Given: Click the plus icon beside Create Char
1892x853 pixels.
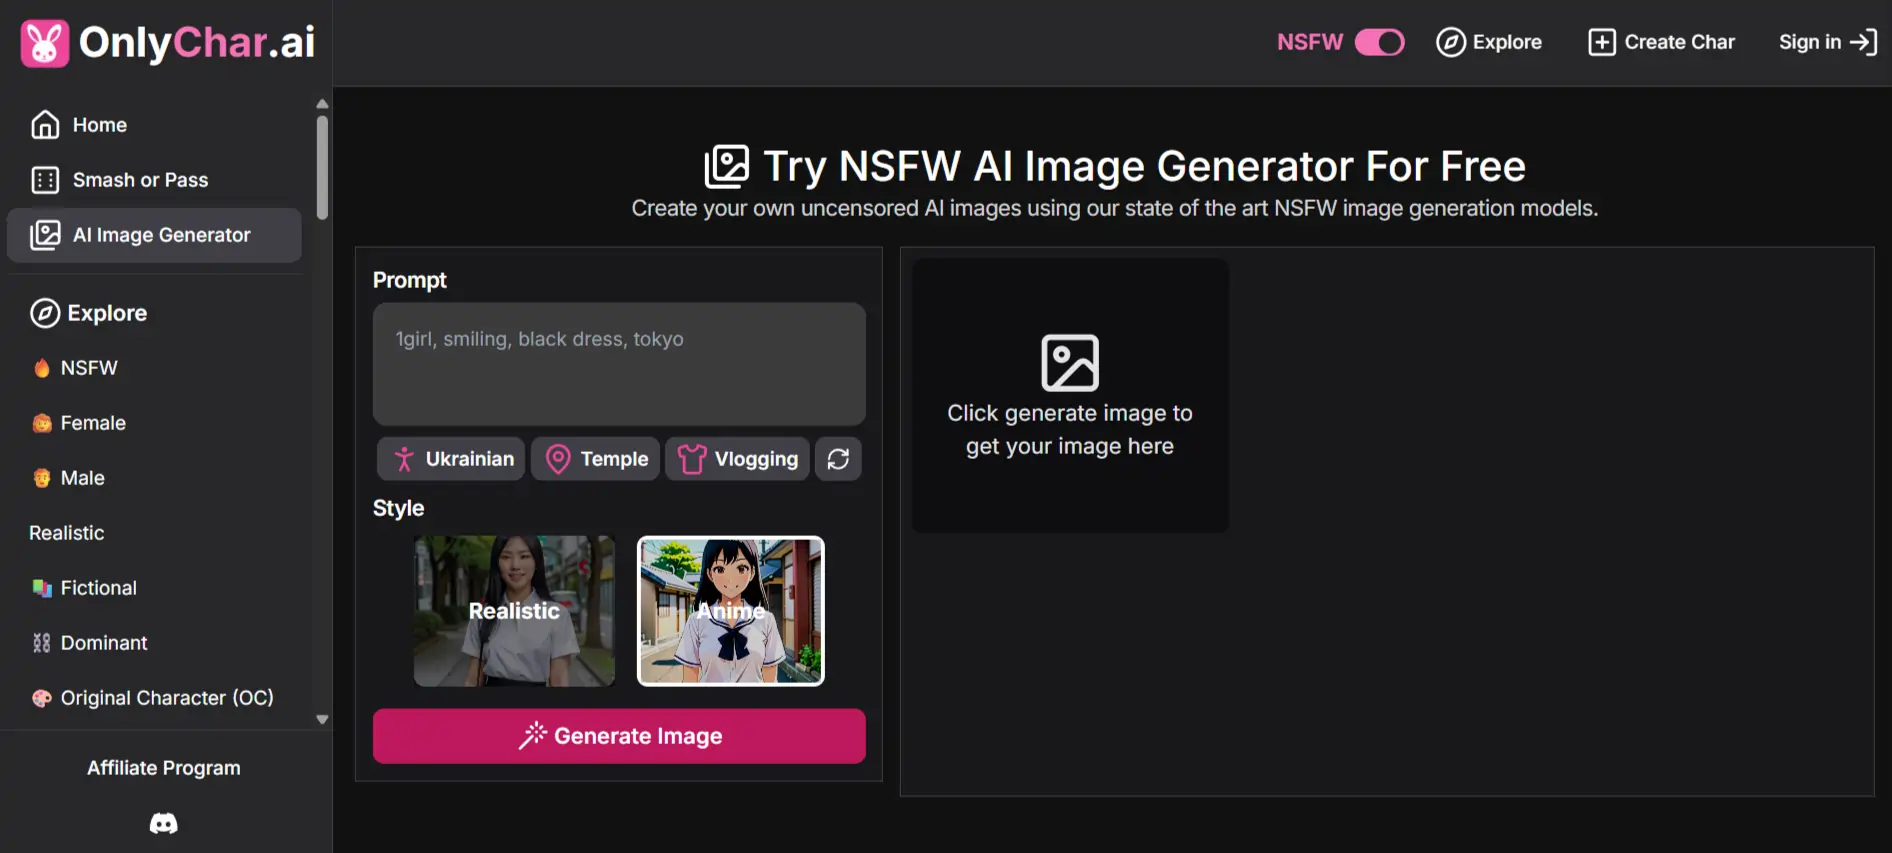Looking at the screenshot, I should 1602,42.
